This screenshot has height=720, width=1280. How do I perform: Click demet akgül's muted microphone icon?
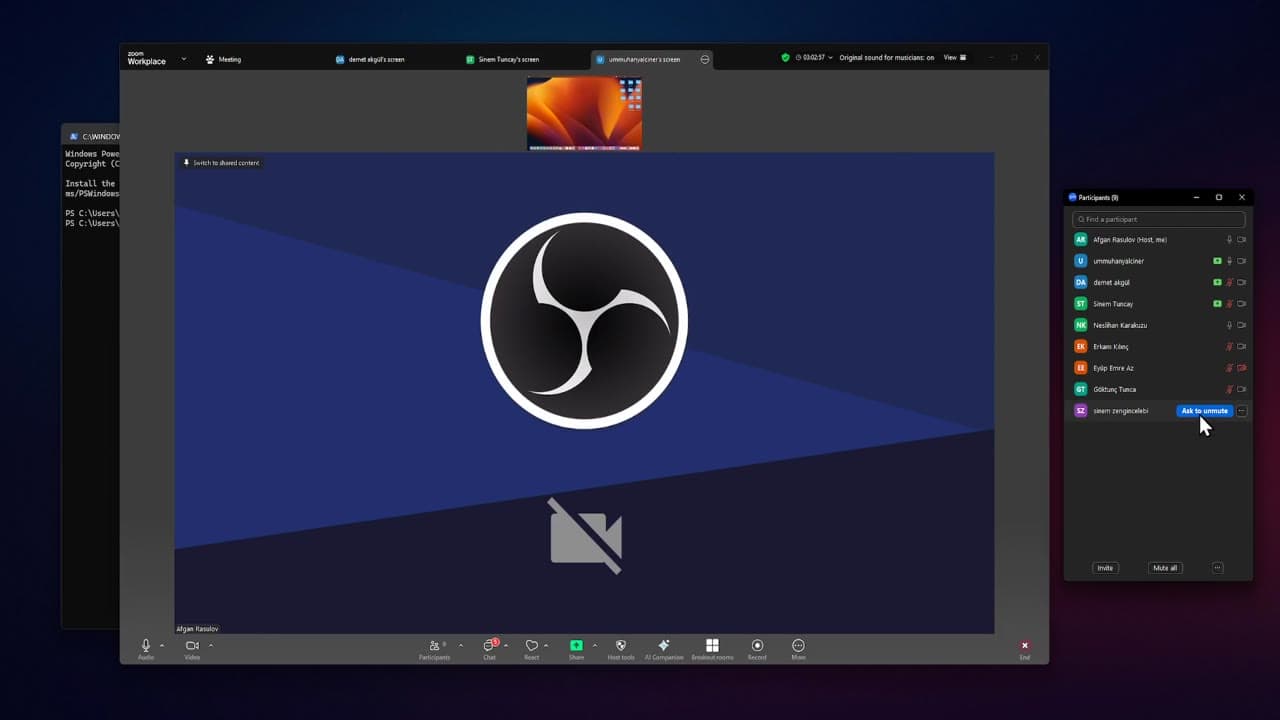1230,283
